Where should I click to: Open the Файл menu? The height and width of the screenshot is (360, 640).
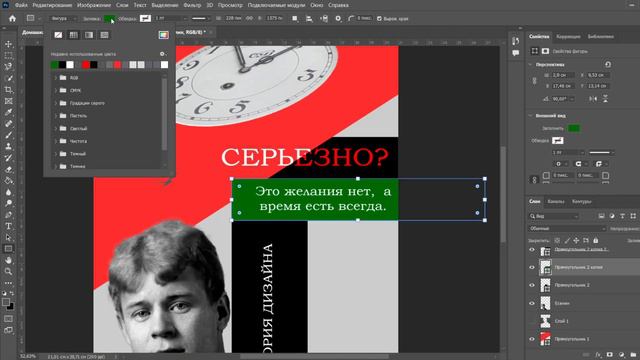[21, 5]
